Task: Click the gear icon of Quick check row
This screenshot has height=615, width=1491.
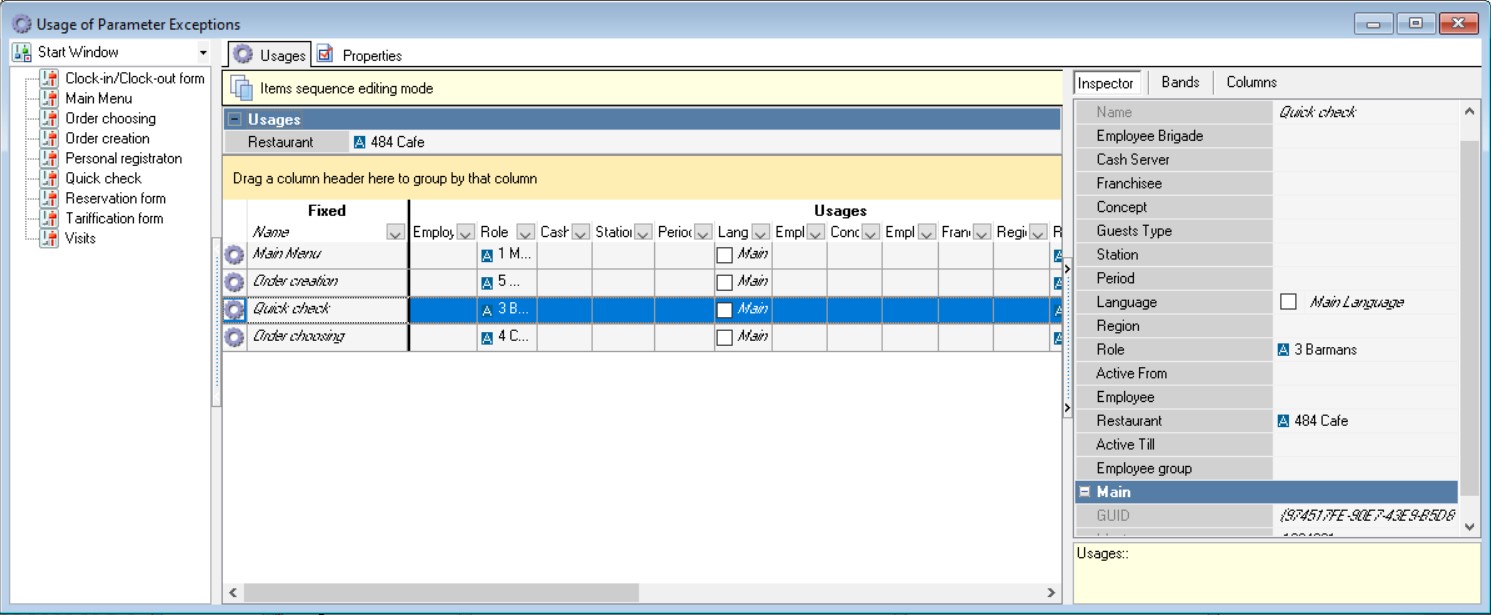Action: tap(235, 310)
